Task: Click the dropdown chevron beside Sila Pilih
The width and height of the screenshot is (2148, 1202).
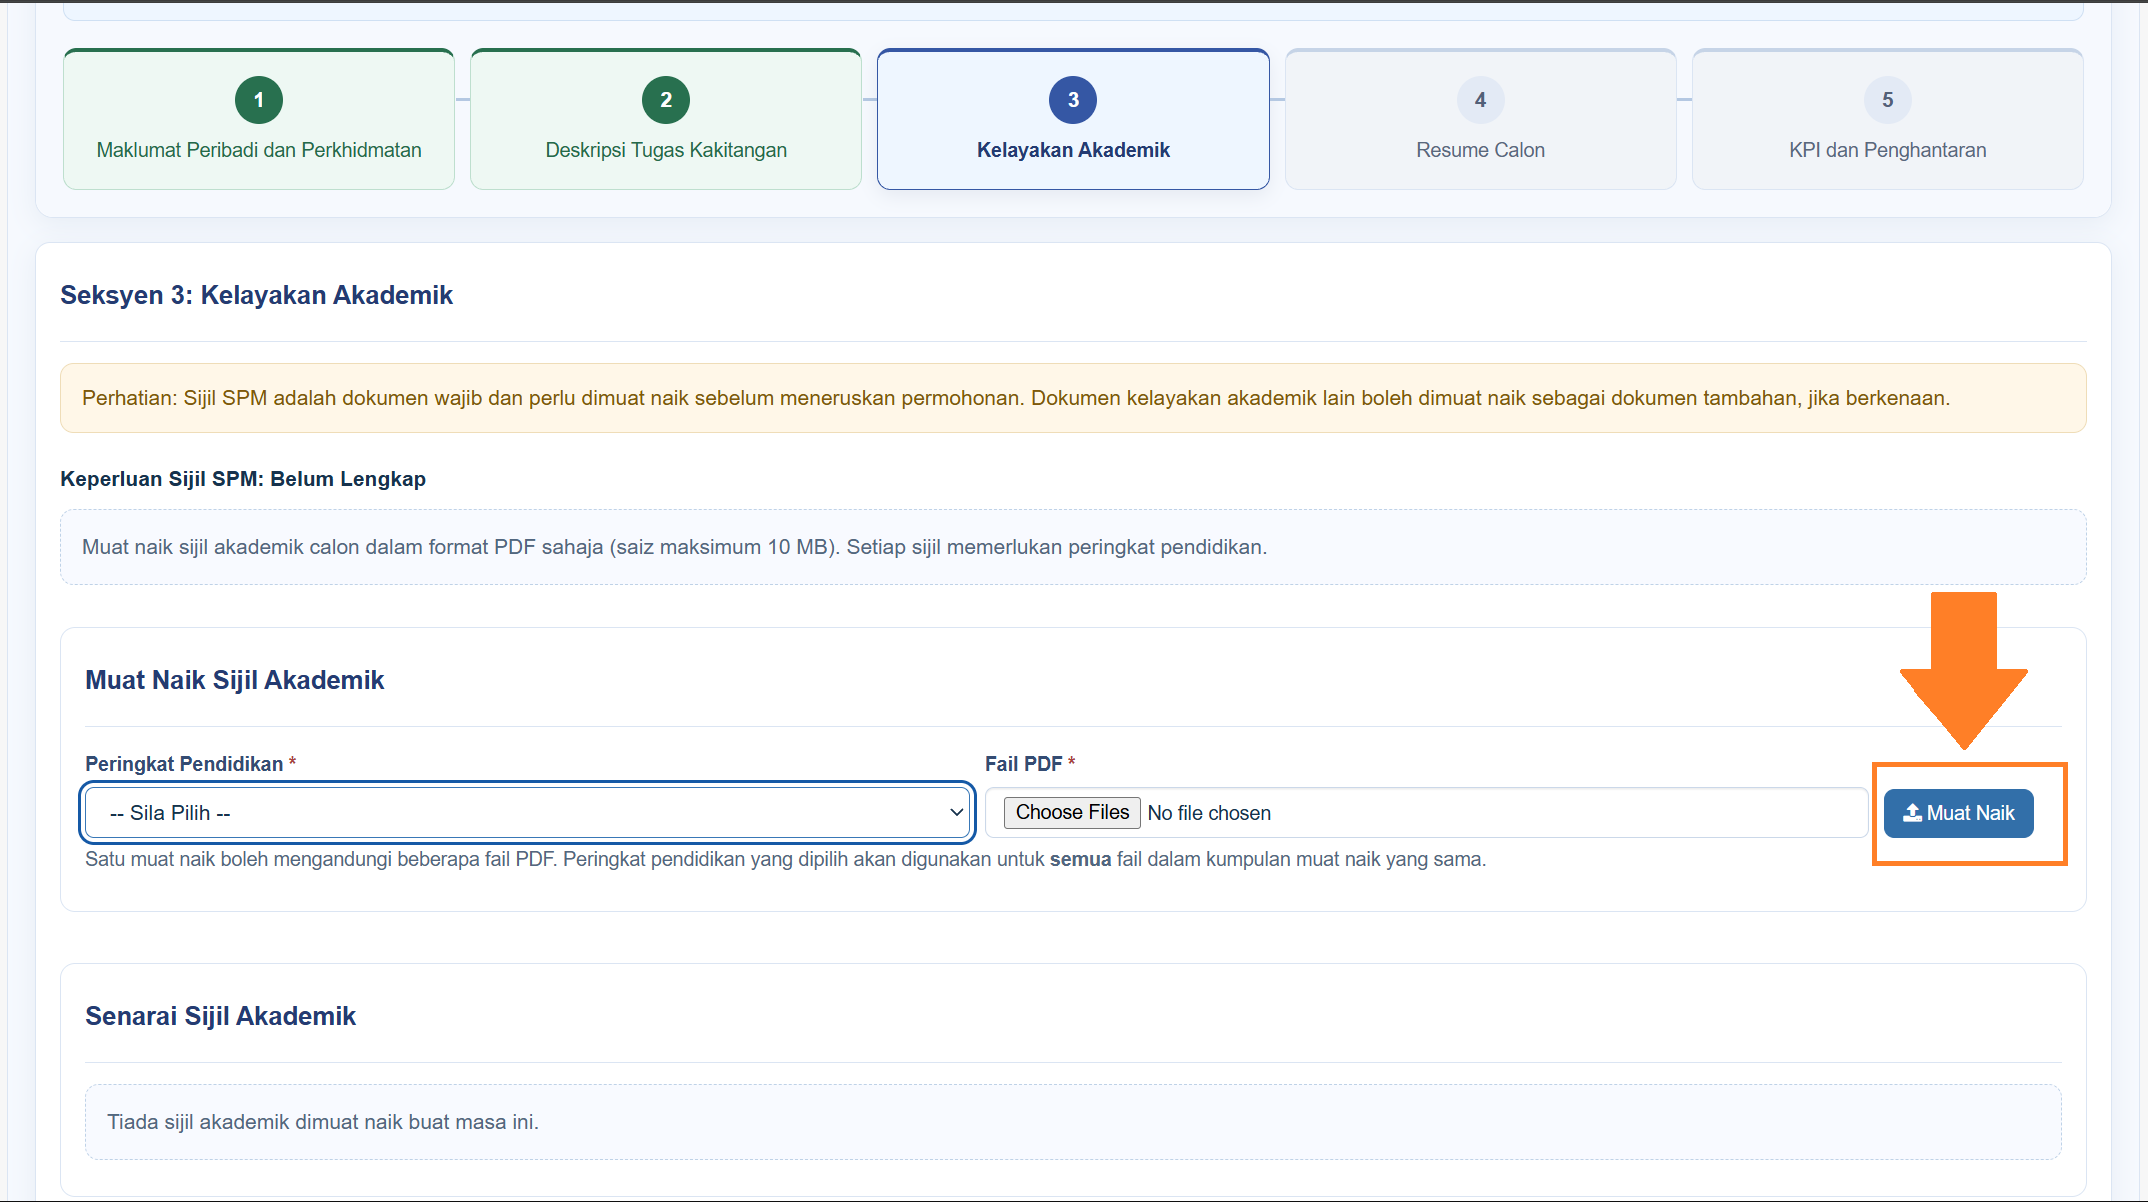Action: (956, 812)
